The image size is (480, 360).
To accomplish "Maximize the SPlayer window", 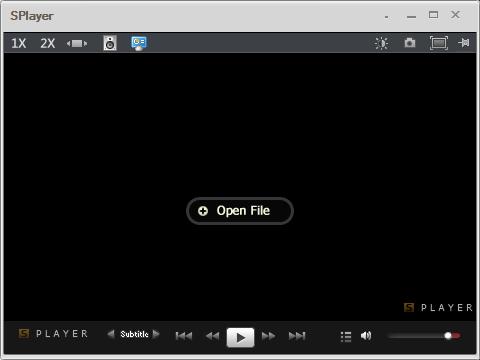I will (x=433, y=15).
